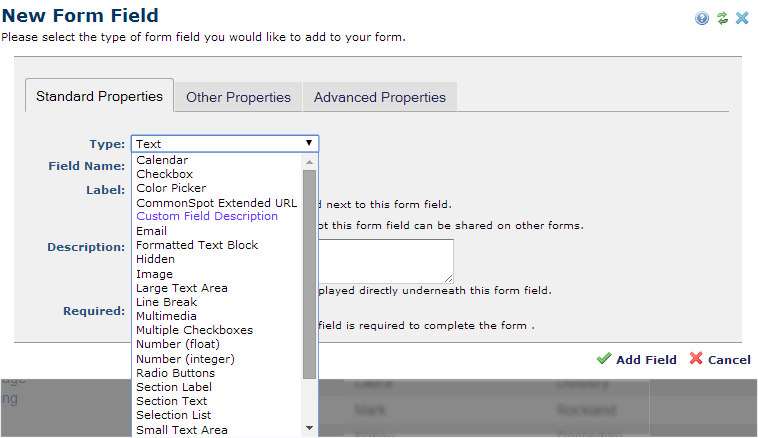Choose Calendar from the Type list
Screen dimensions: 758x438
pos(162,160)
